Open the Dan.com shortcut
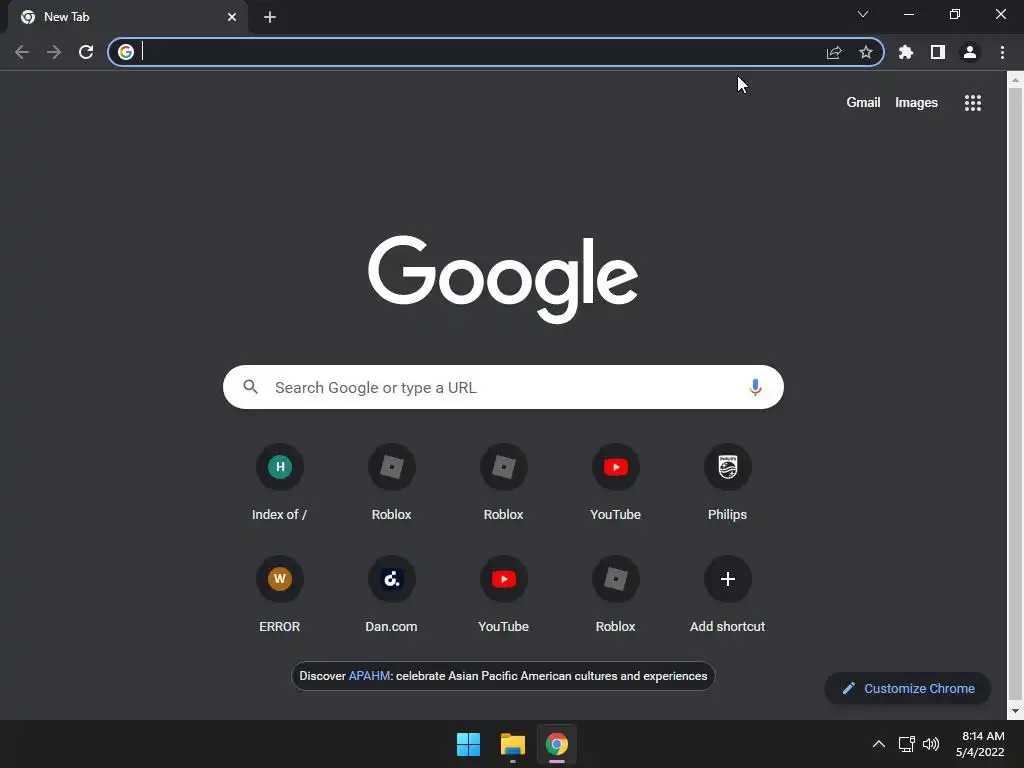This screenshot has height=768, width=1024. tap(391, 595)
